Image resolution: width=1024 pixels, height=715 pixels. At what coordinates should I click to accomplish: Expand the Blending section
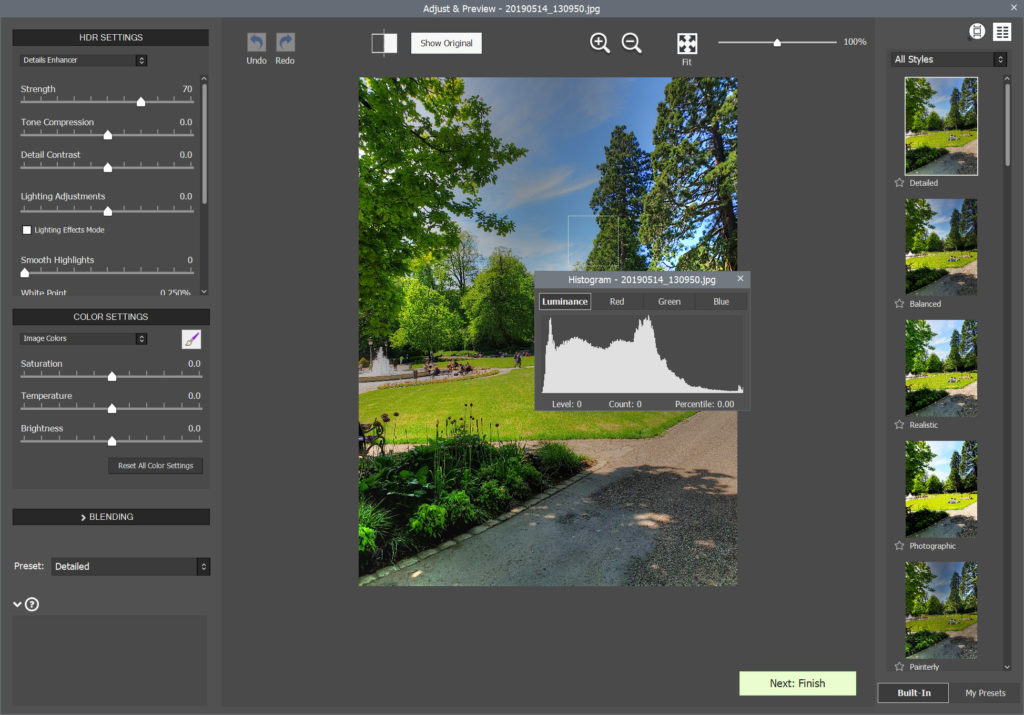[111, 517]
